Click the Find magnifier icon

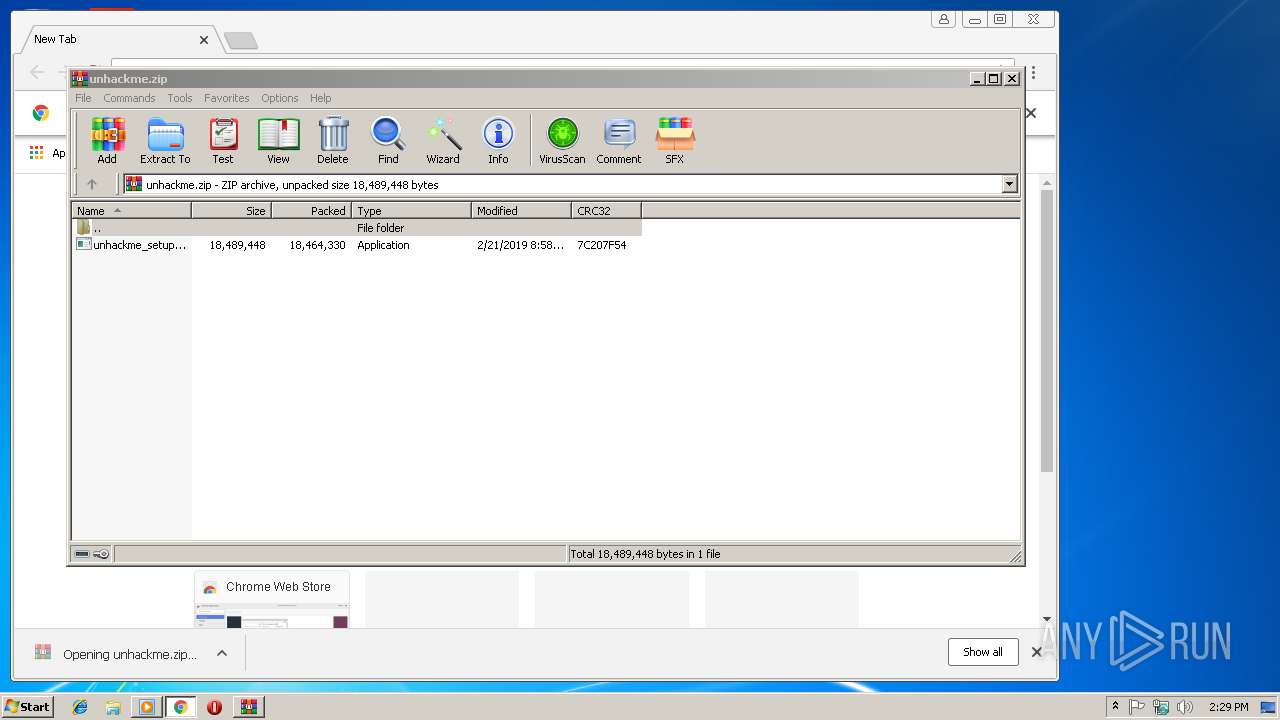click(388, 141)
